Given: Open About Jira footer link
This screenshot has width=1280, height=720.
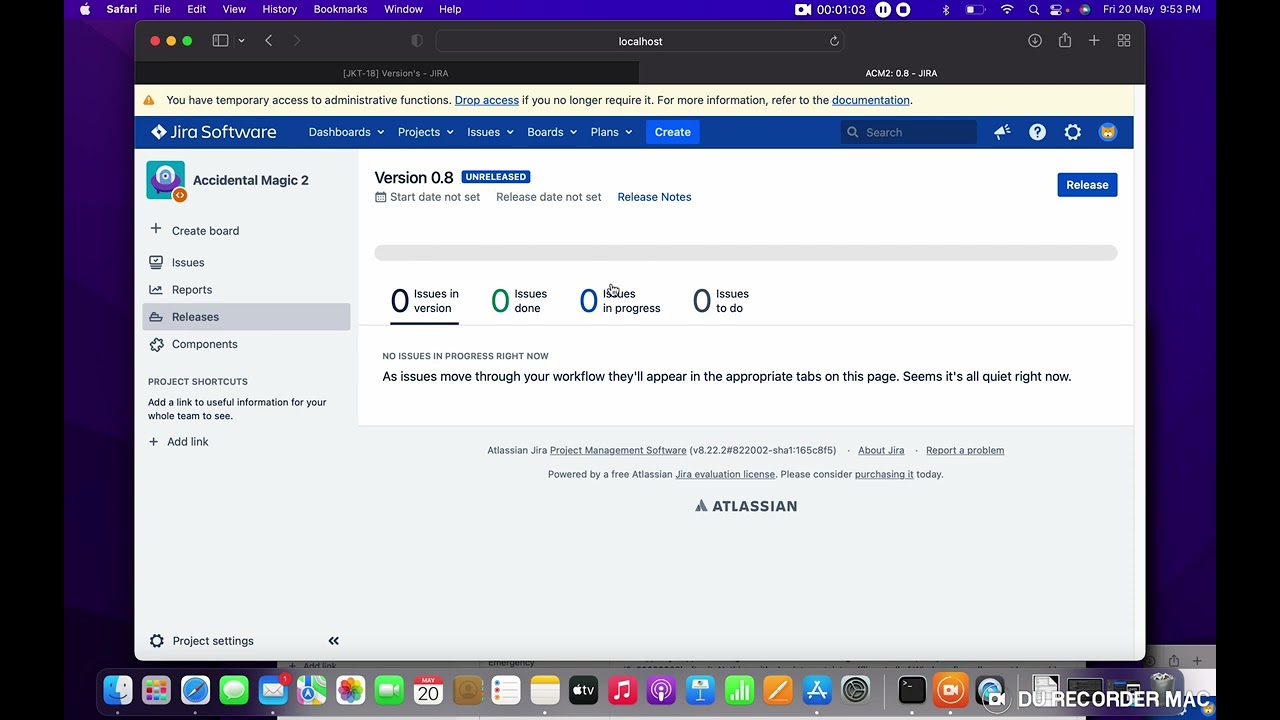Looking at the screenshot, I should (881, 450).
